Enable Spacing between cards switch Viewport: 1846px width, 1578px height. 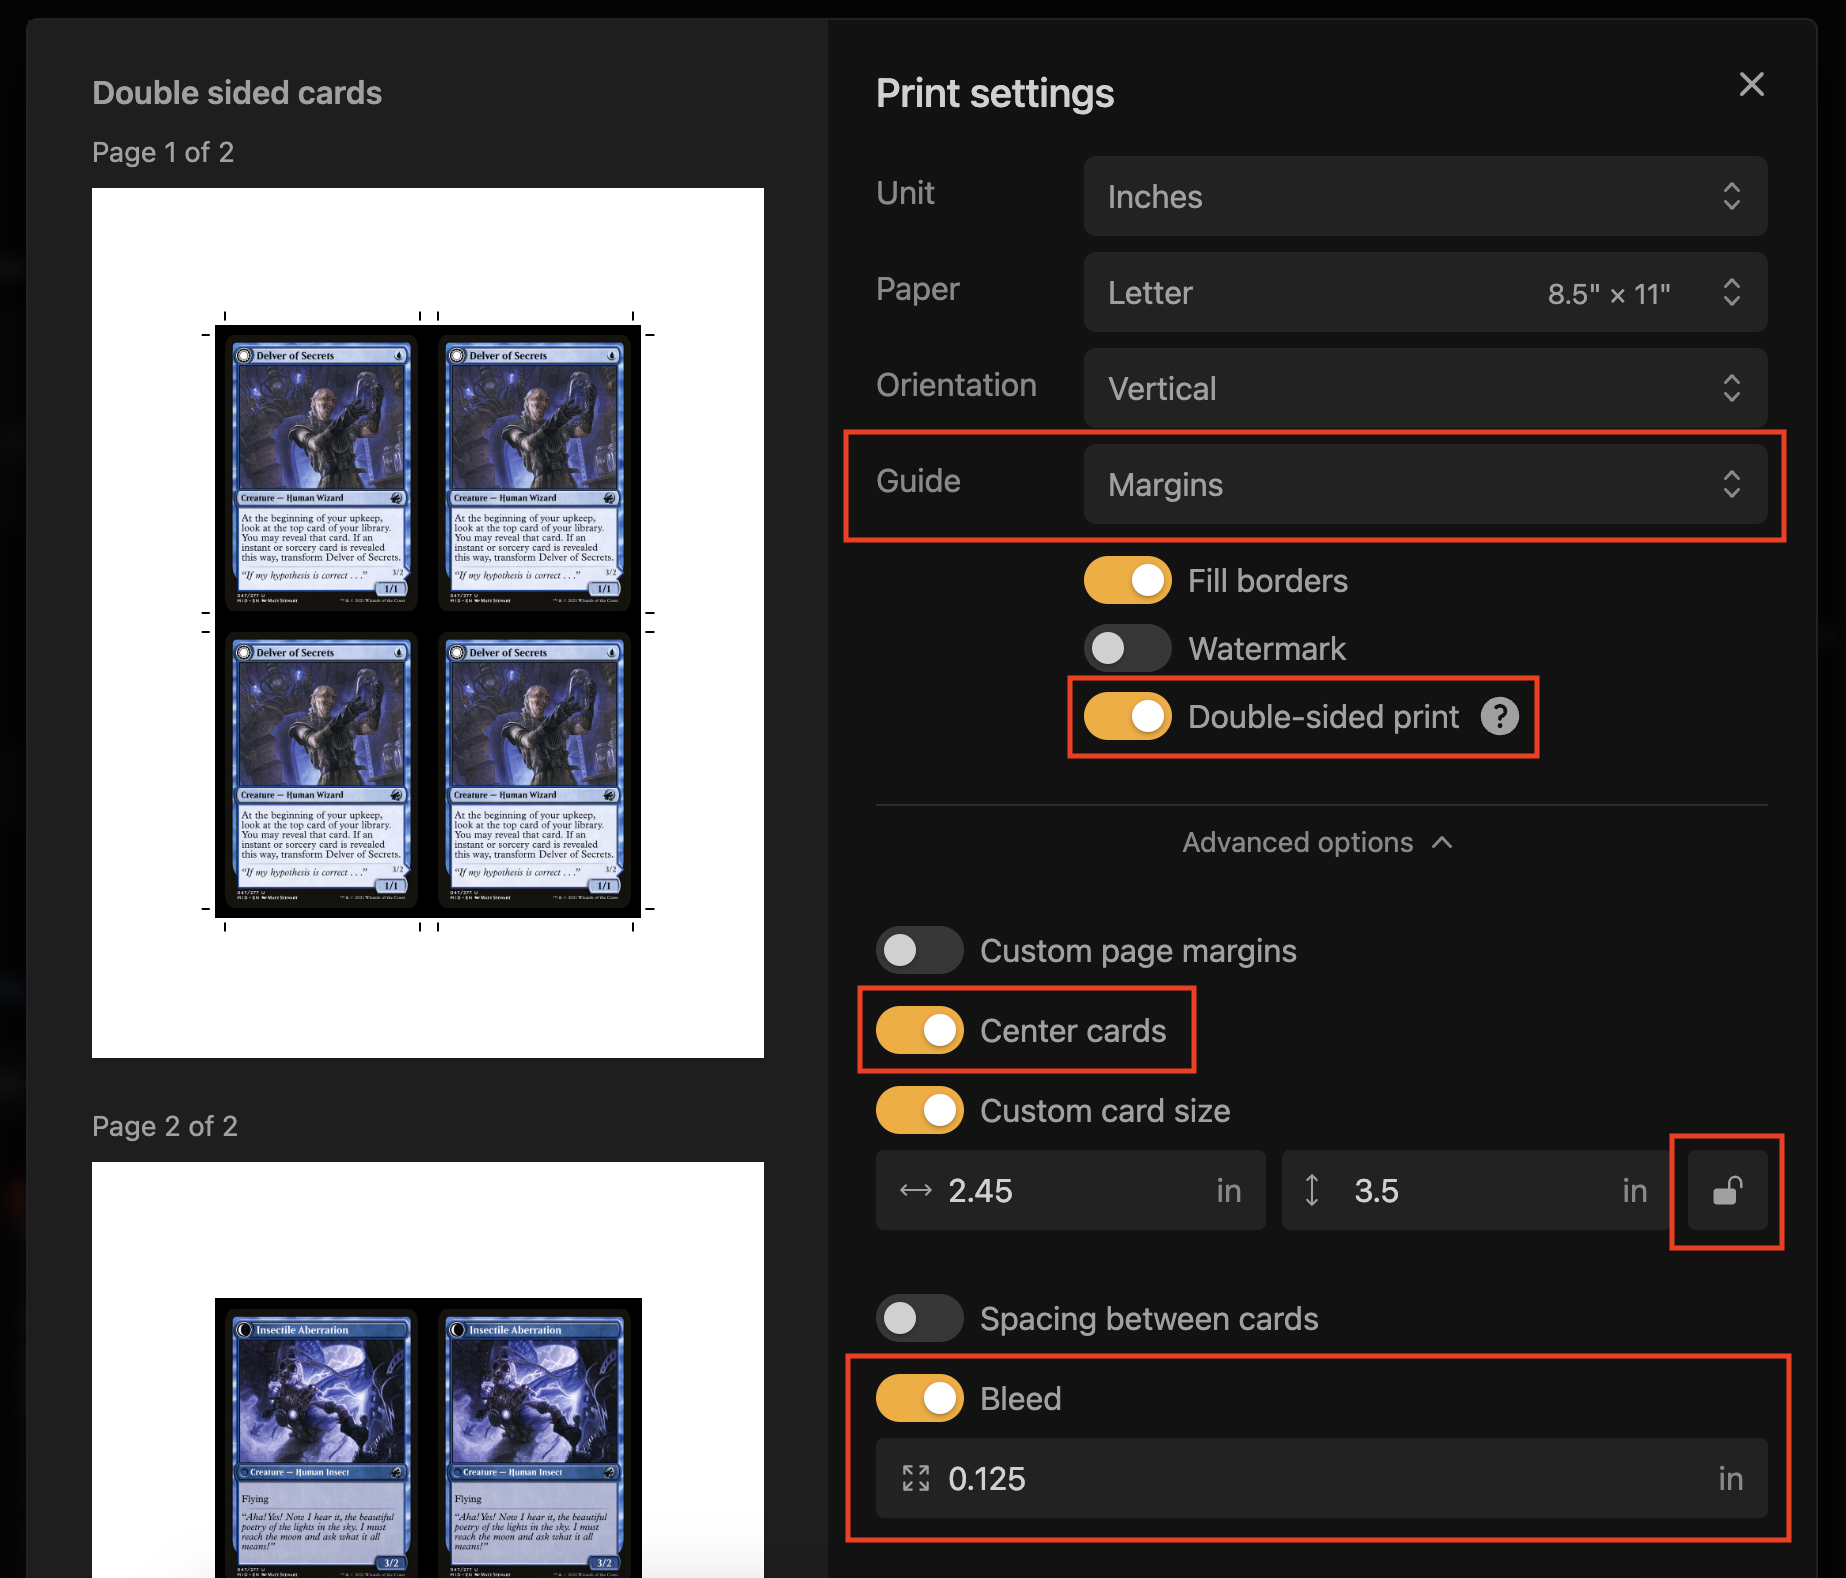(x=920, y=1318)
